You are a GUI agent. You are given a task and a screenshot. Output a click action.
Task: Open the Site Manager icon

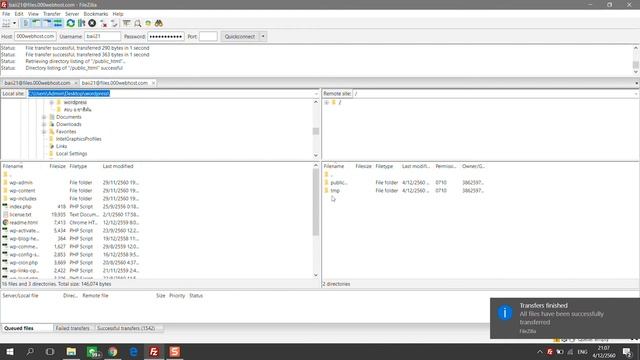tap(6, 23)
